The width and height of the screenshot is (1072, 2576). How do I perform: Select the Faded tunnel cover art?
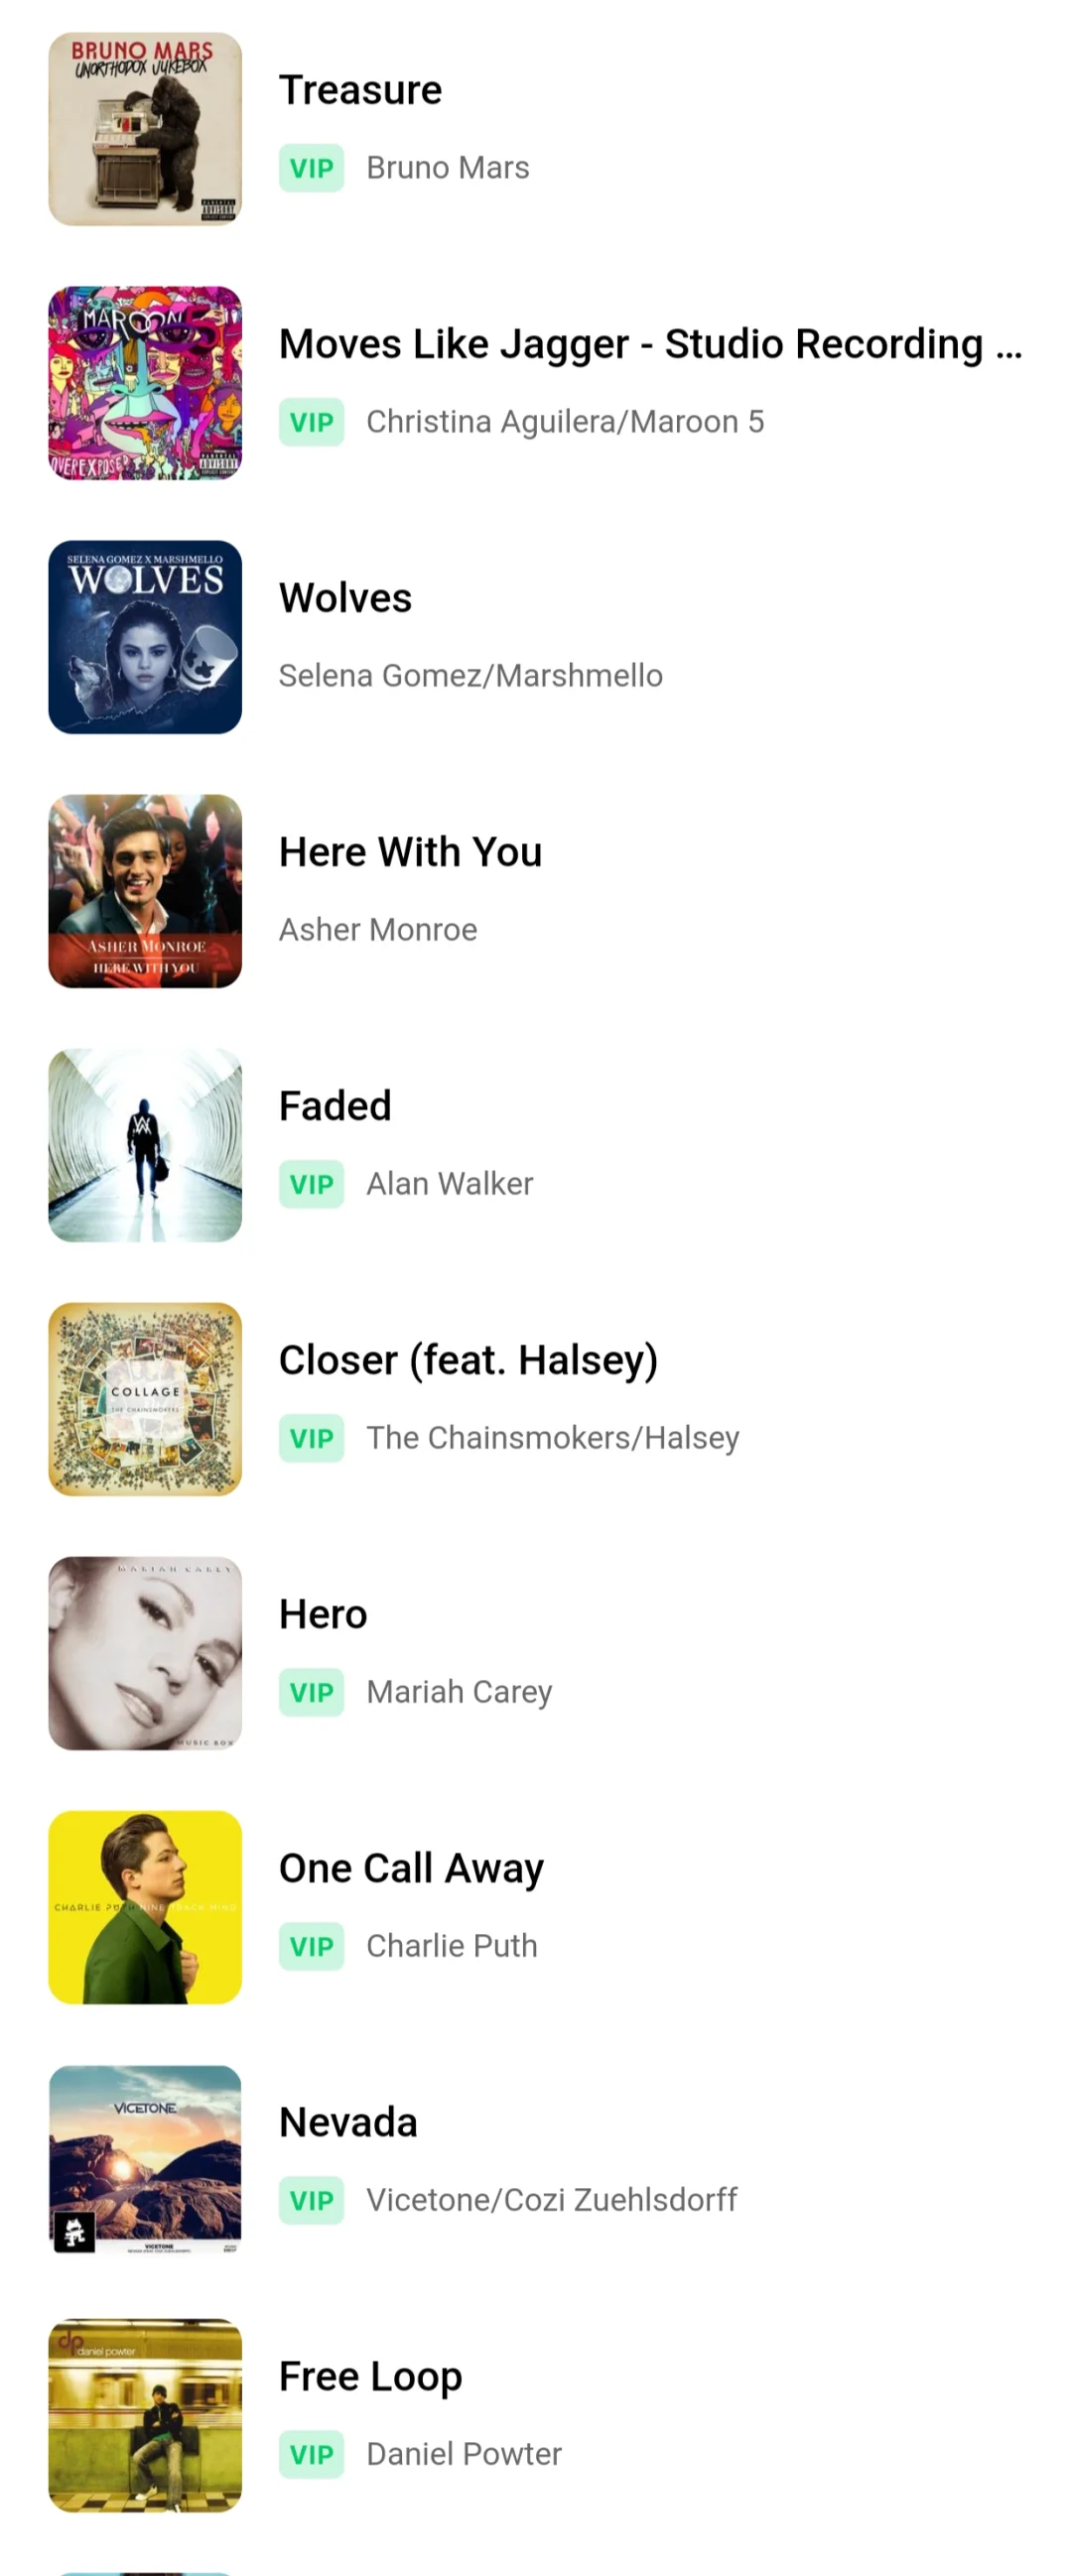tap(145, 1145)
